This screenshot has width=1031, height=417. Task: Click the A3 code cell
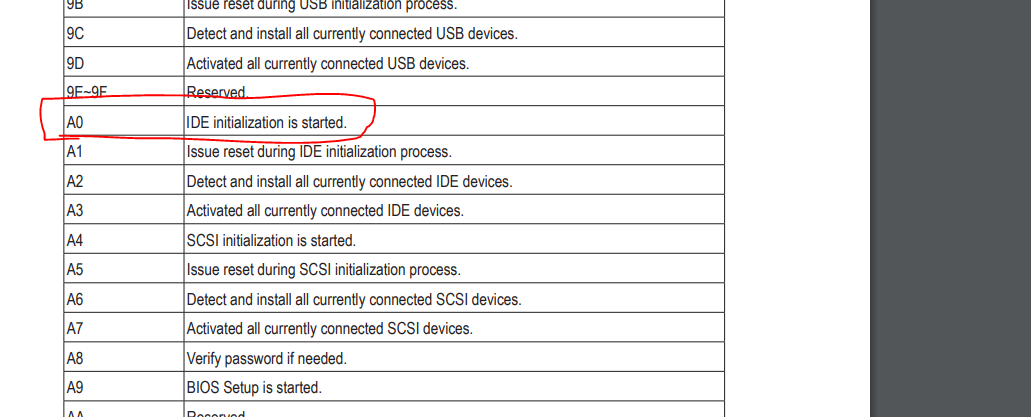pos(124,210)
